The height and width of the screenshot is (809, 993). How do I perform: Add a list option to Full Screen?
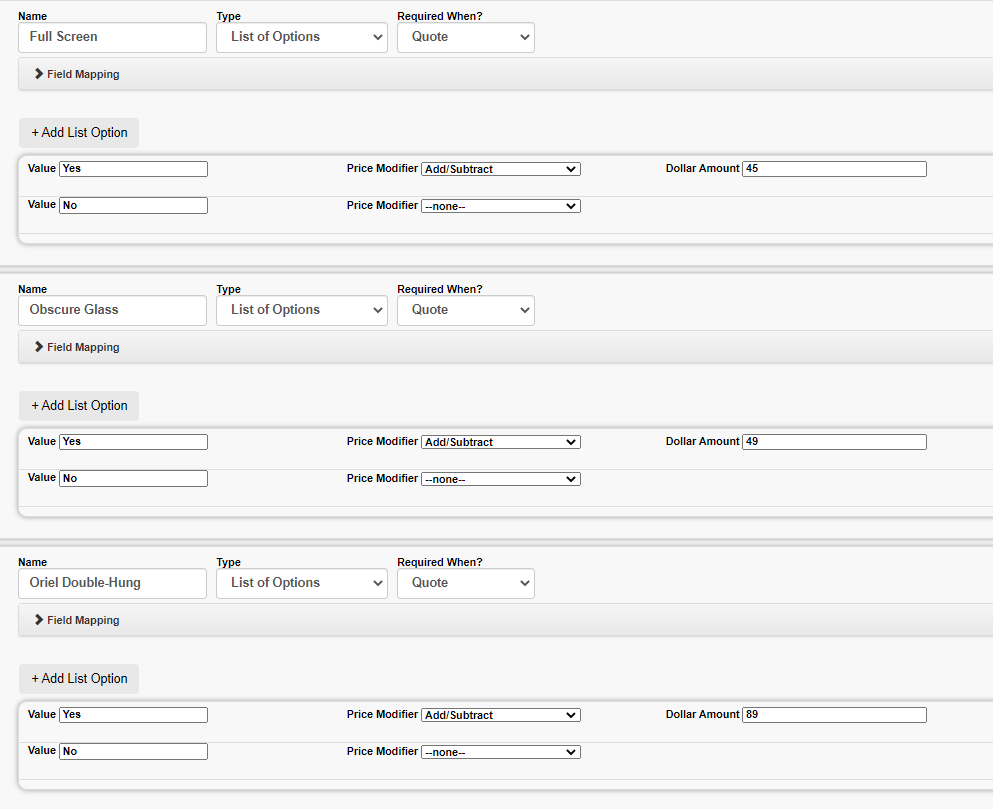(79, 133)
